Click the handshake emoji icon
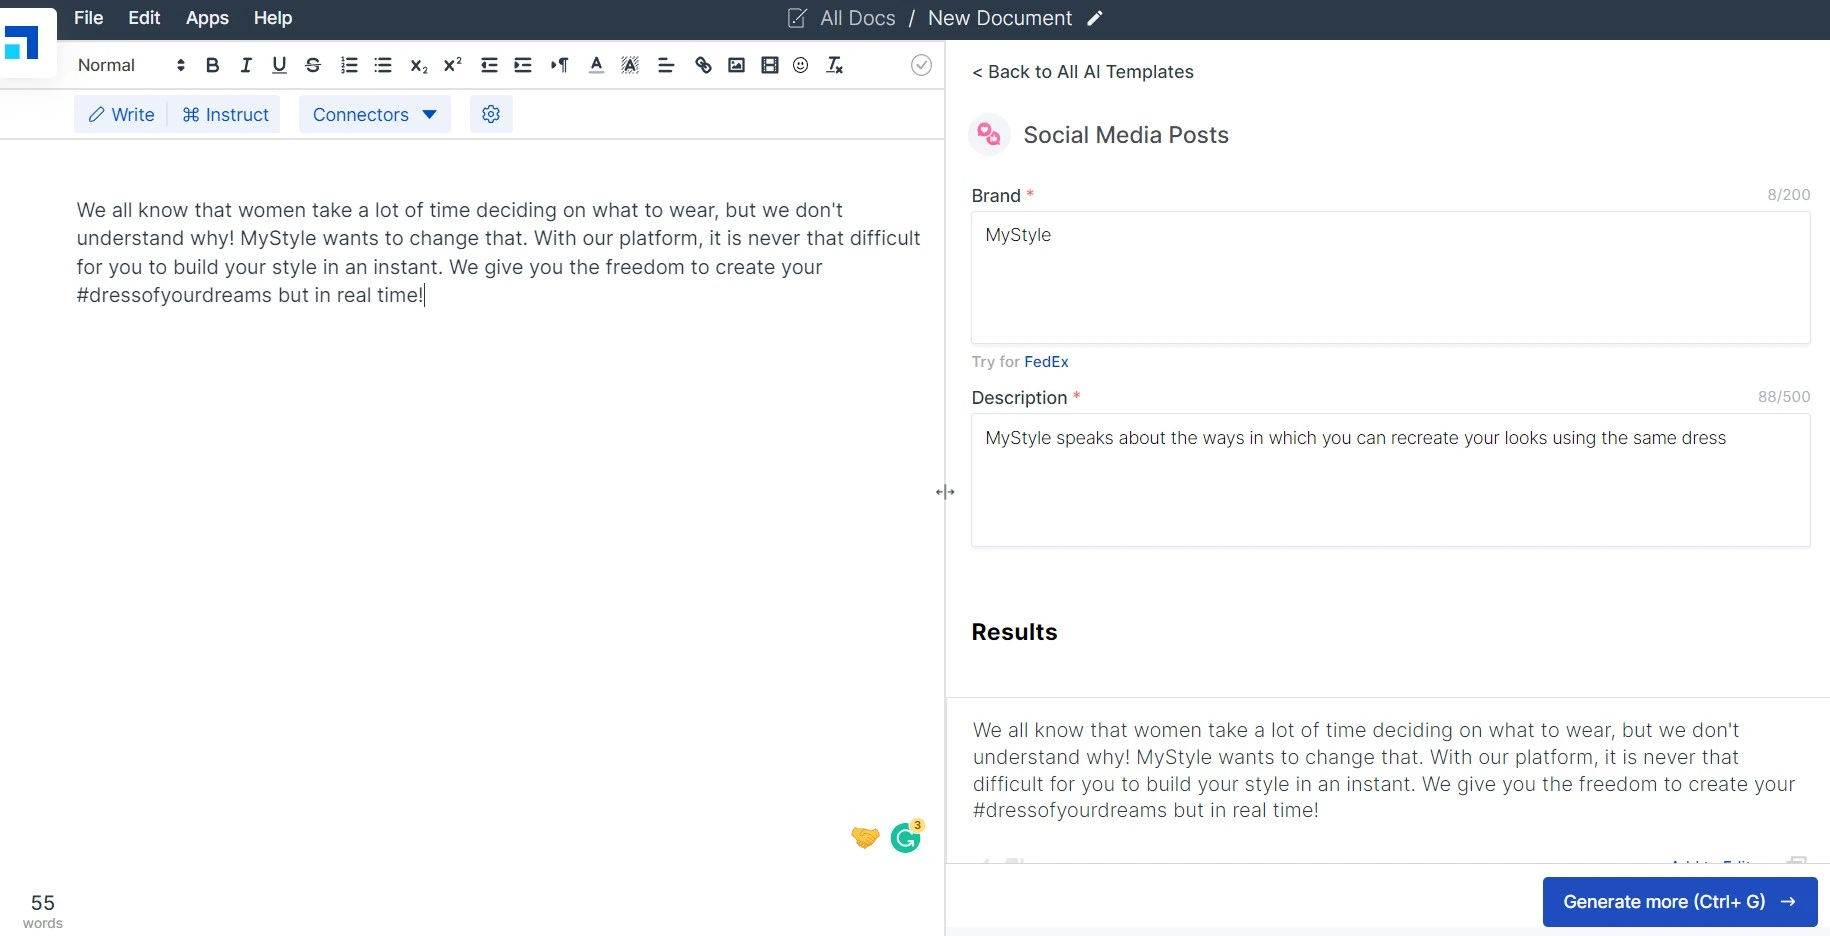The height and width of the screenshot is (936, 1830). (865, 837)
